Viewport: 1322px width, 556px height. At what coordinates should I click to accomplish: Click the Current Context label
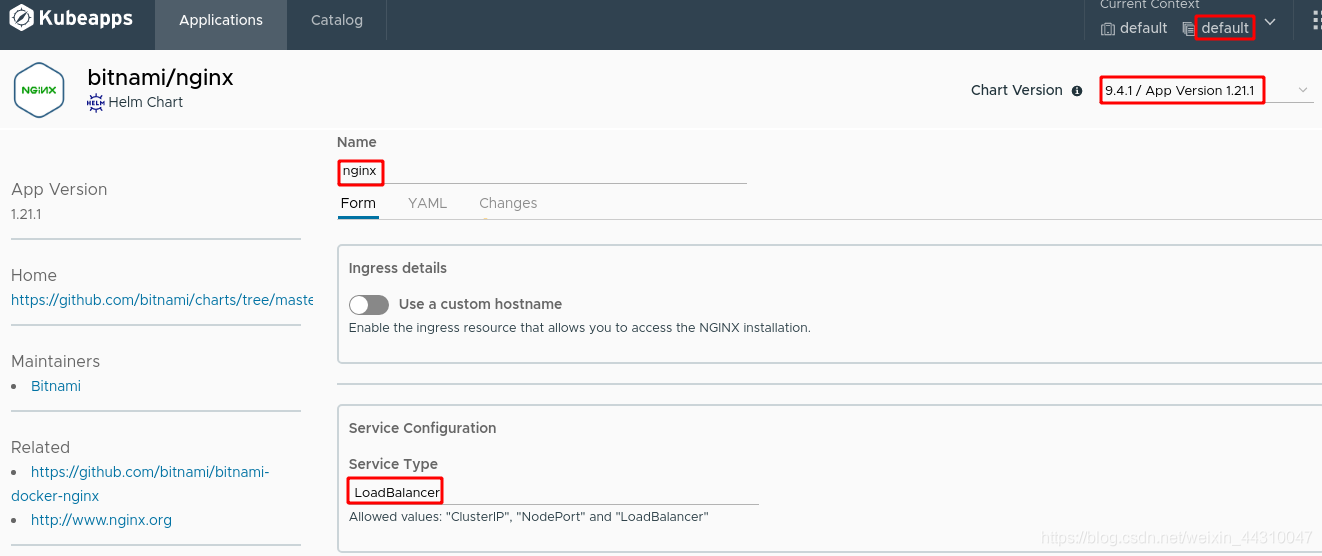1150,5
